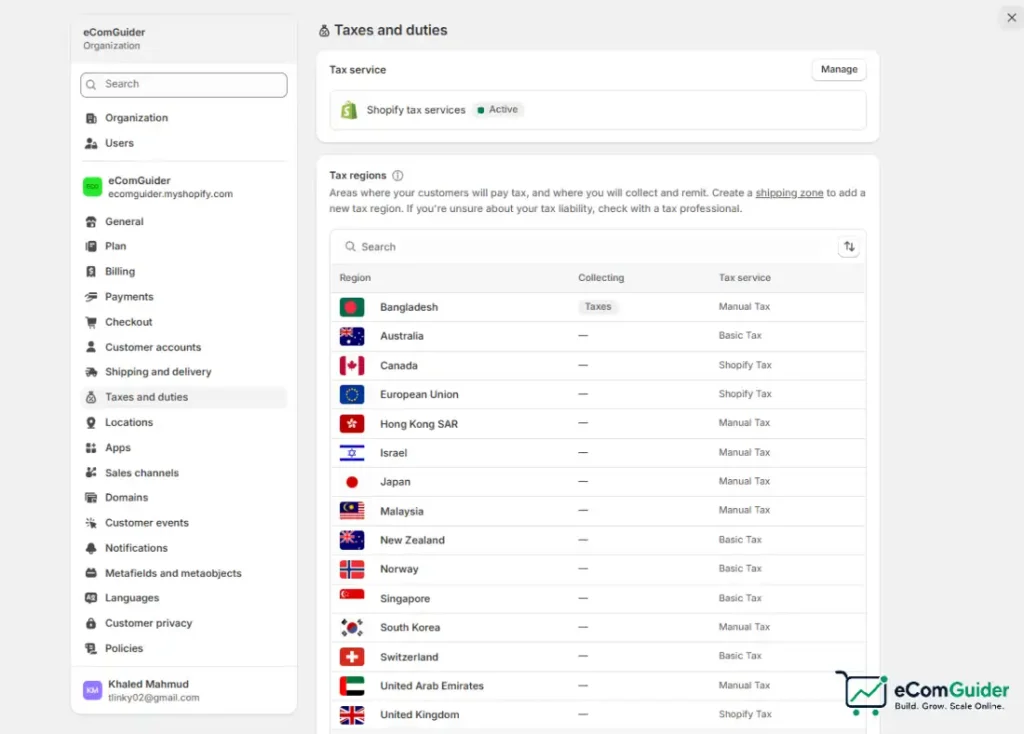Click the Checkout cart icon
The width and height of the screenshot is (1024, 734).
click(91, 322)
